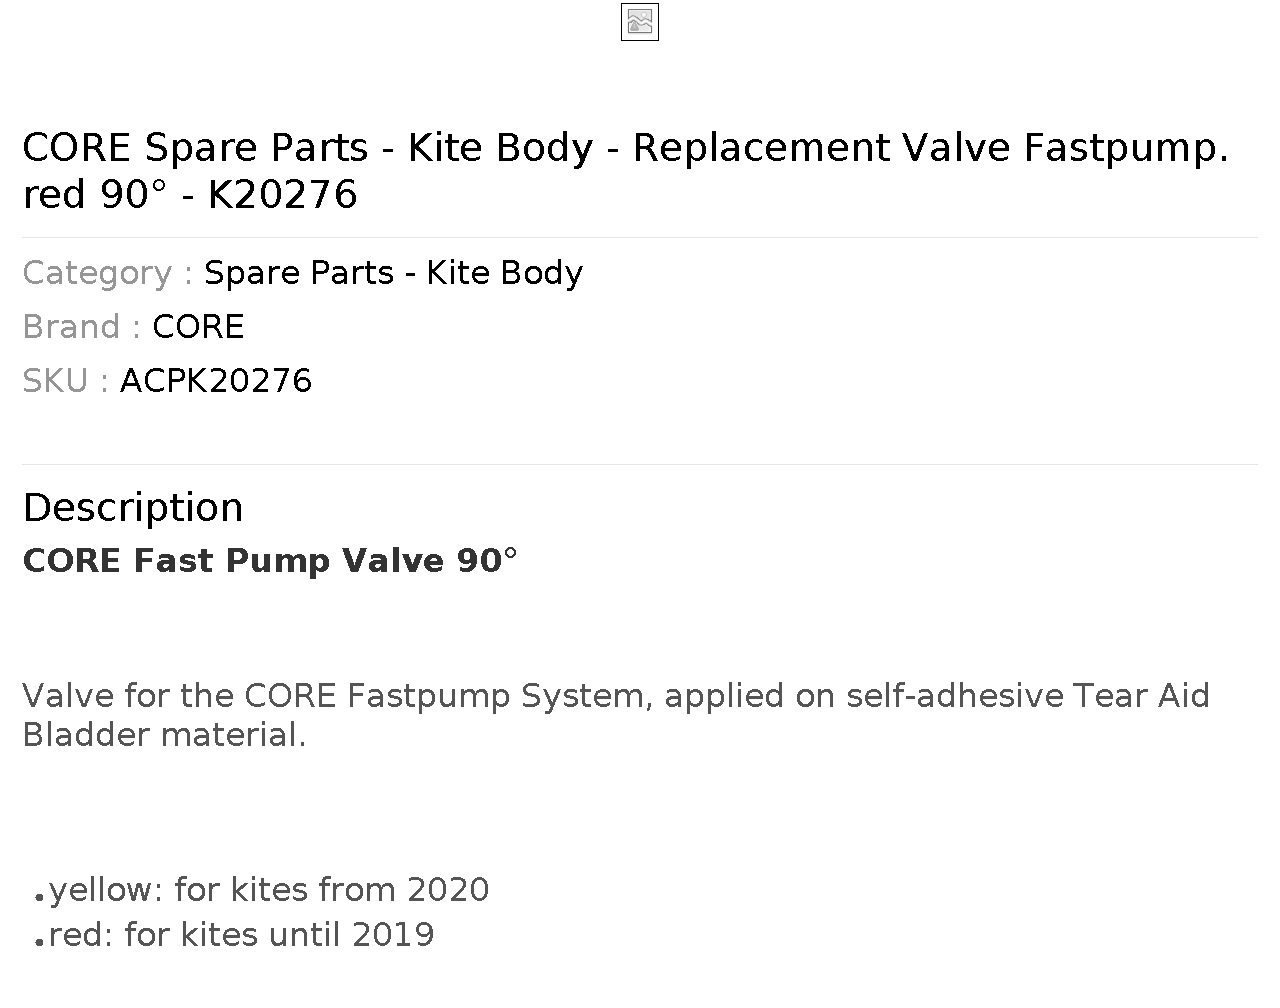Click the product title heading text
The width and height of the screenshot is (1280, 1008).
pos(625,171)
